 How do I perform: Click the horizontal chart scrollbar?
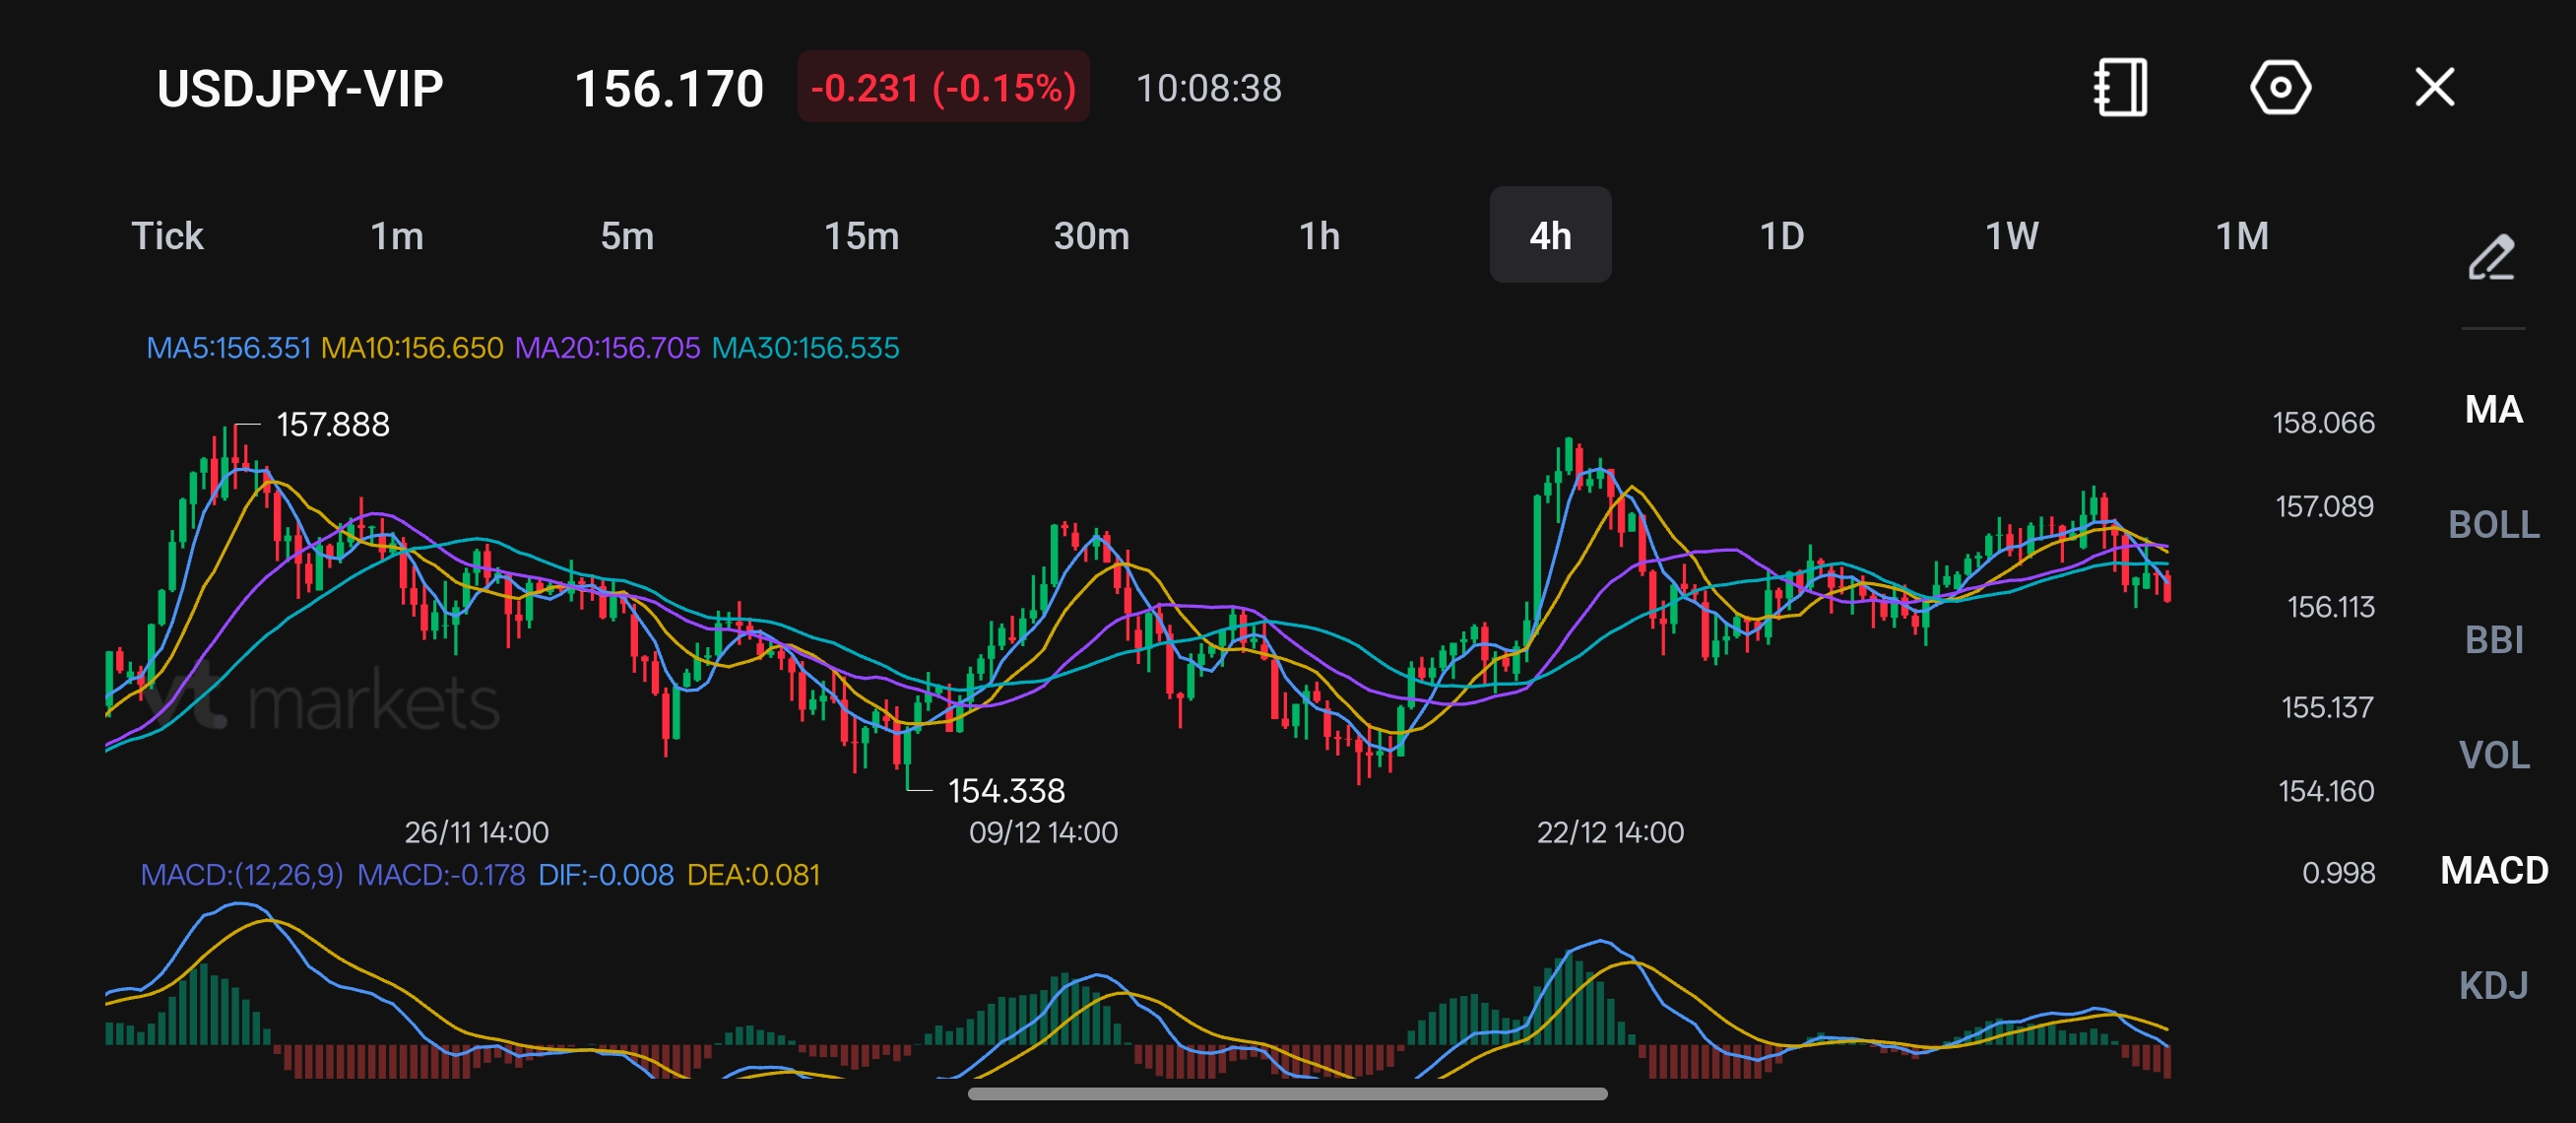(1287, 1093)
